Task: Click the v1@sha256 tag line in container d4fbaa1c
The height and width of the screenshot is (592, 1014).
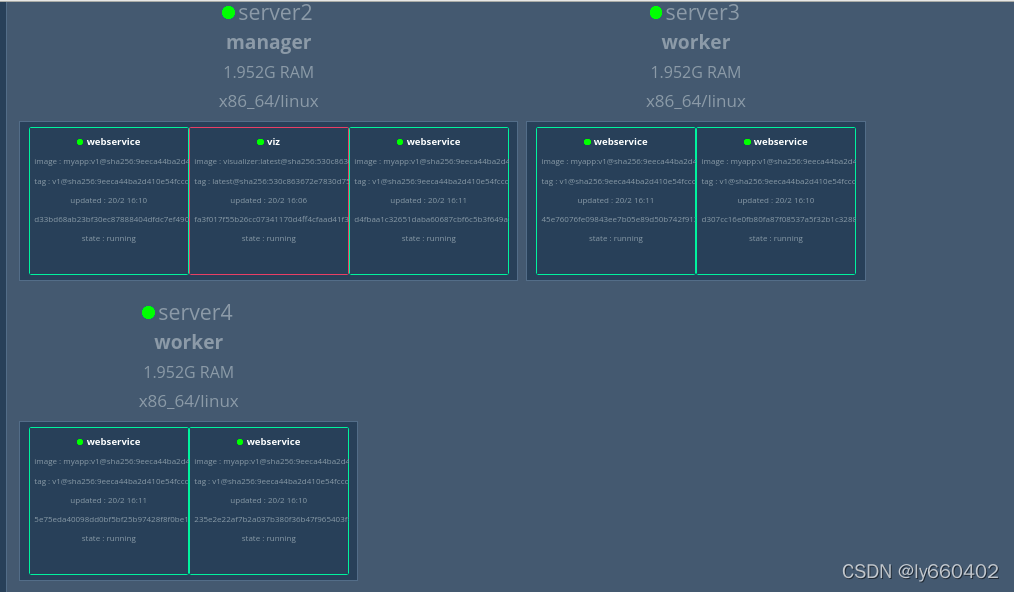Action: coord(431,181)
